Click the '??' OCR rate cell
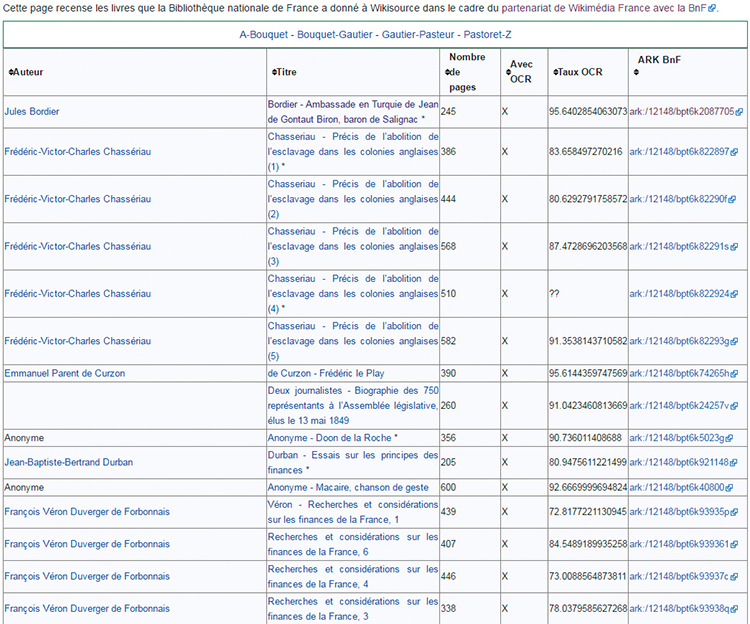750x624 pixels. click(588, 294)
